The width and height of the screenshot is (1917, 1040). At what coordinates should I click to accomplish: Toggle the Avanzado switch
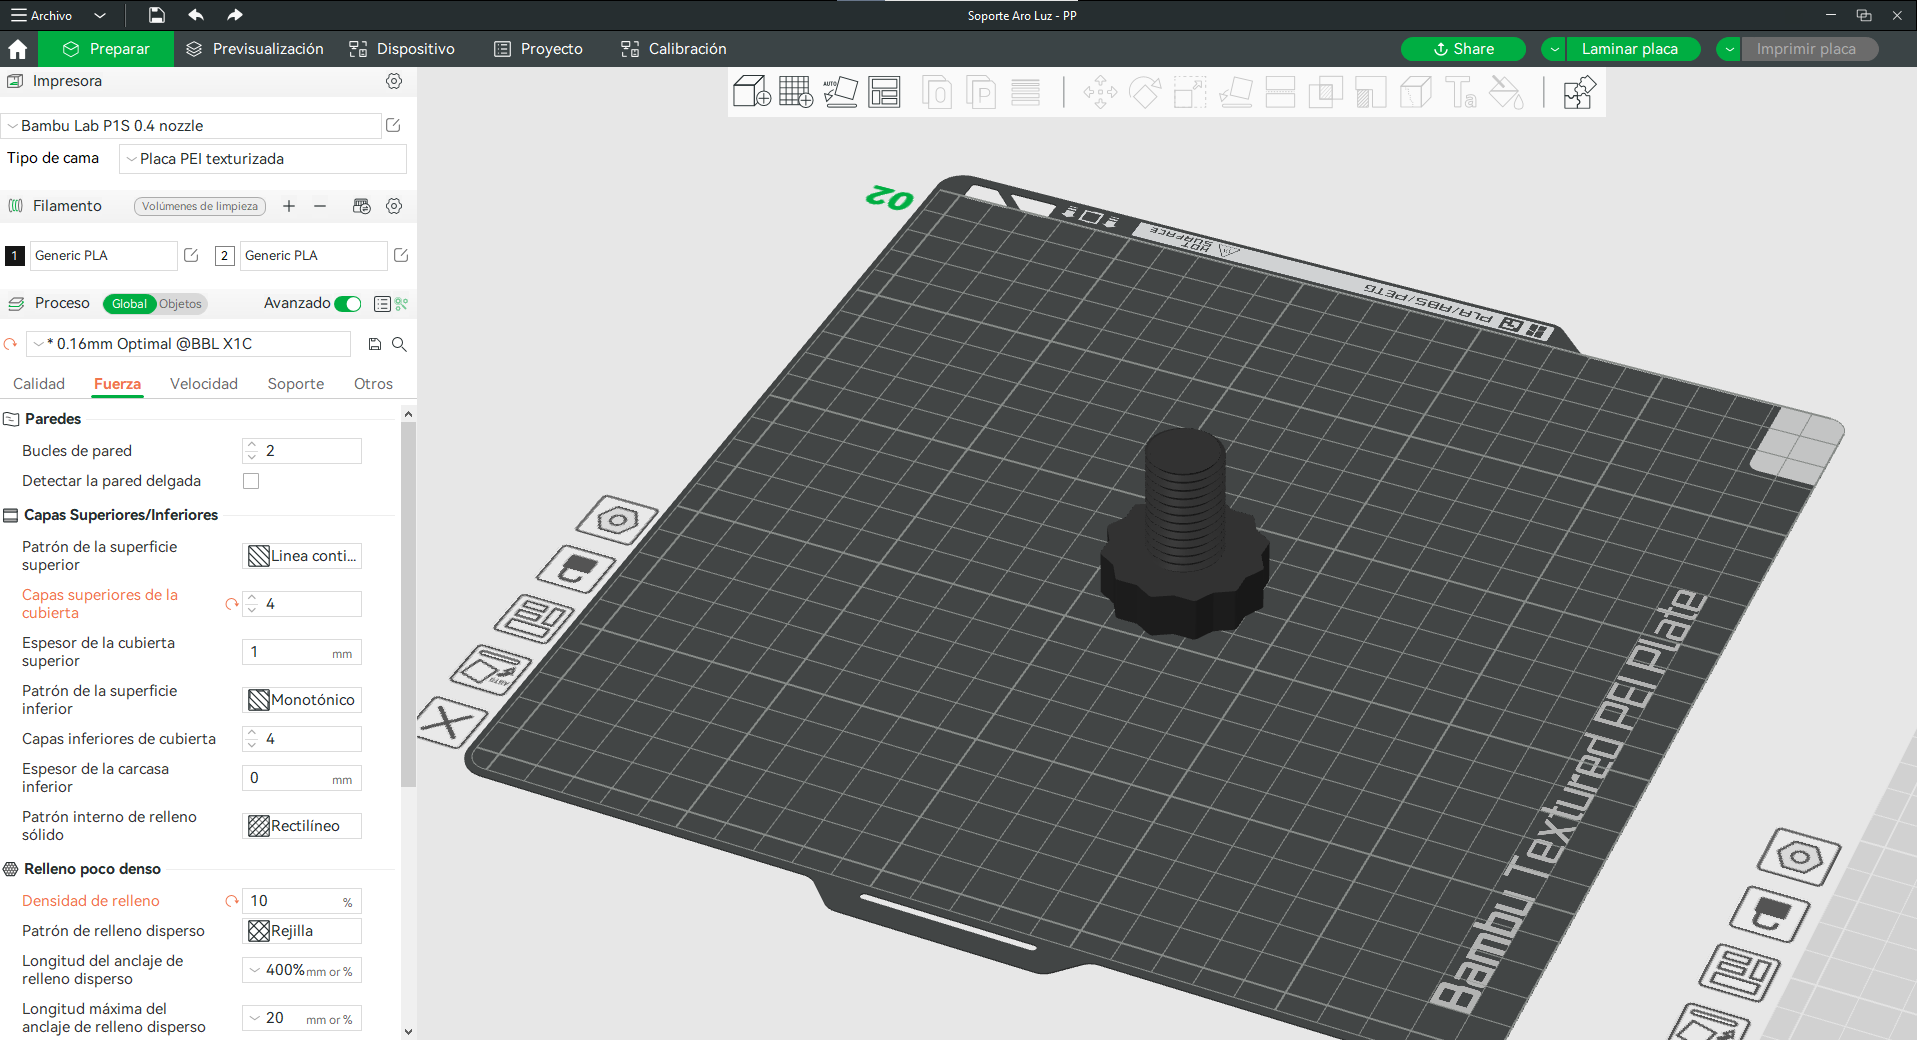[348, 303]
